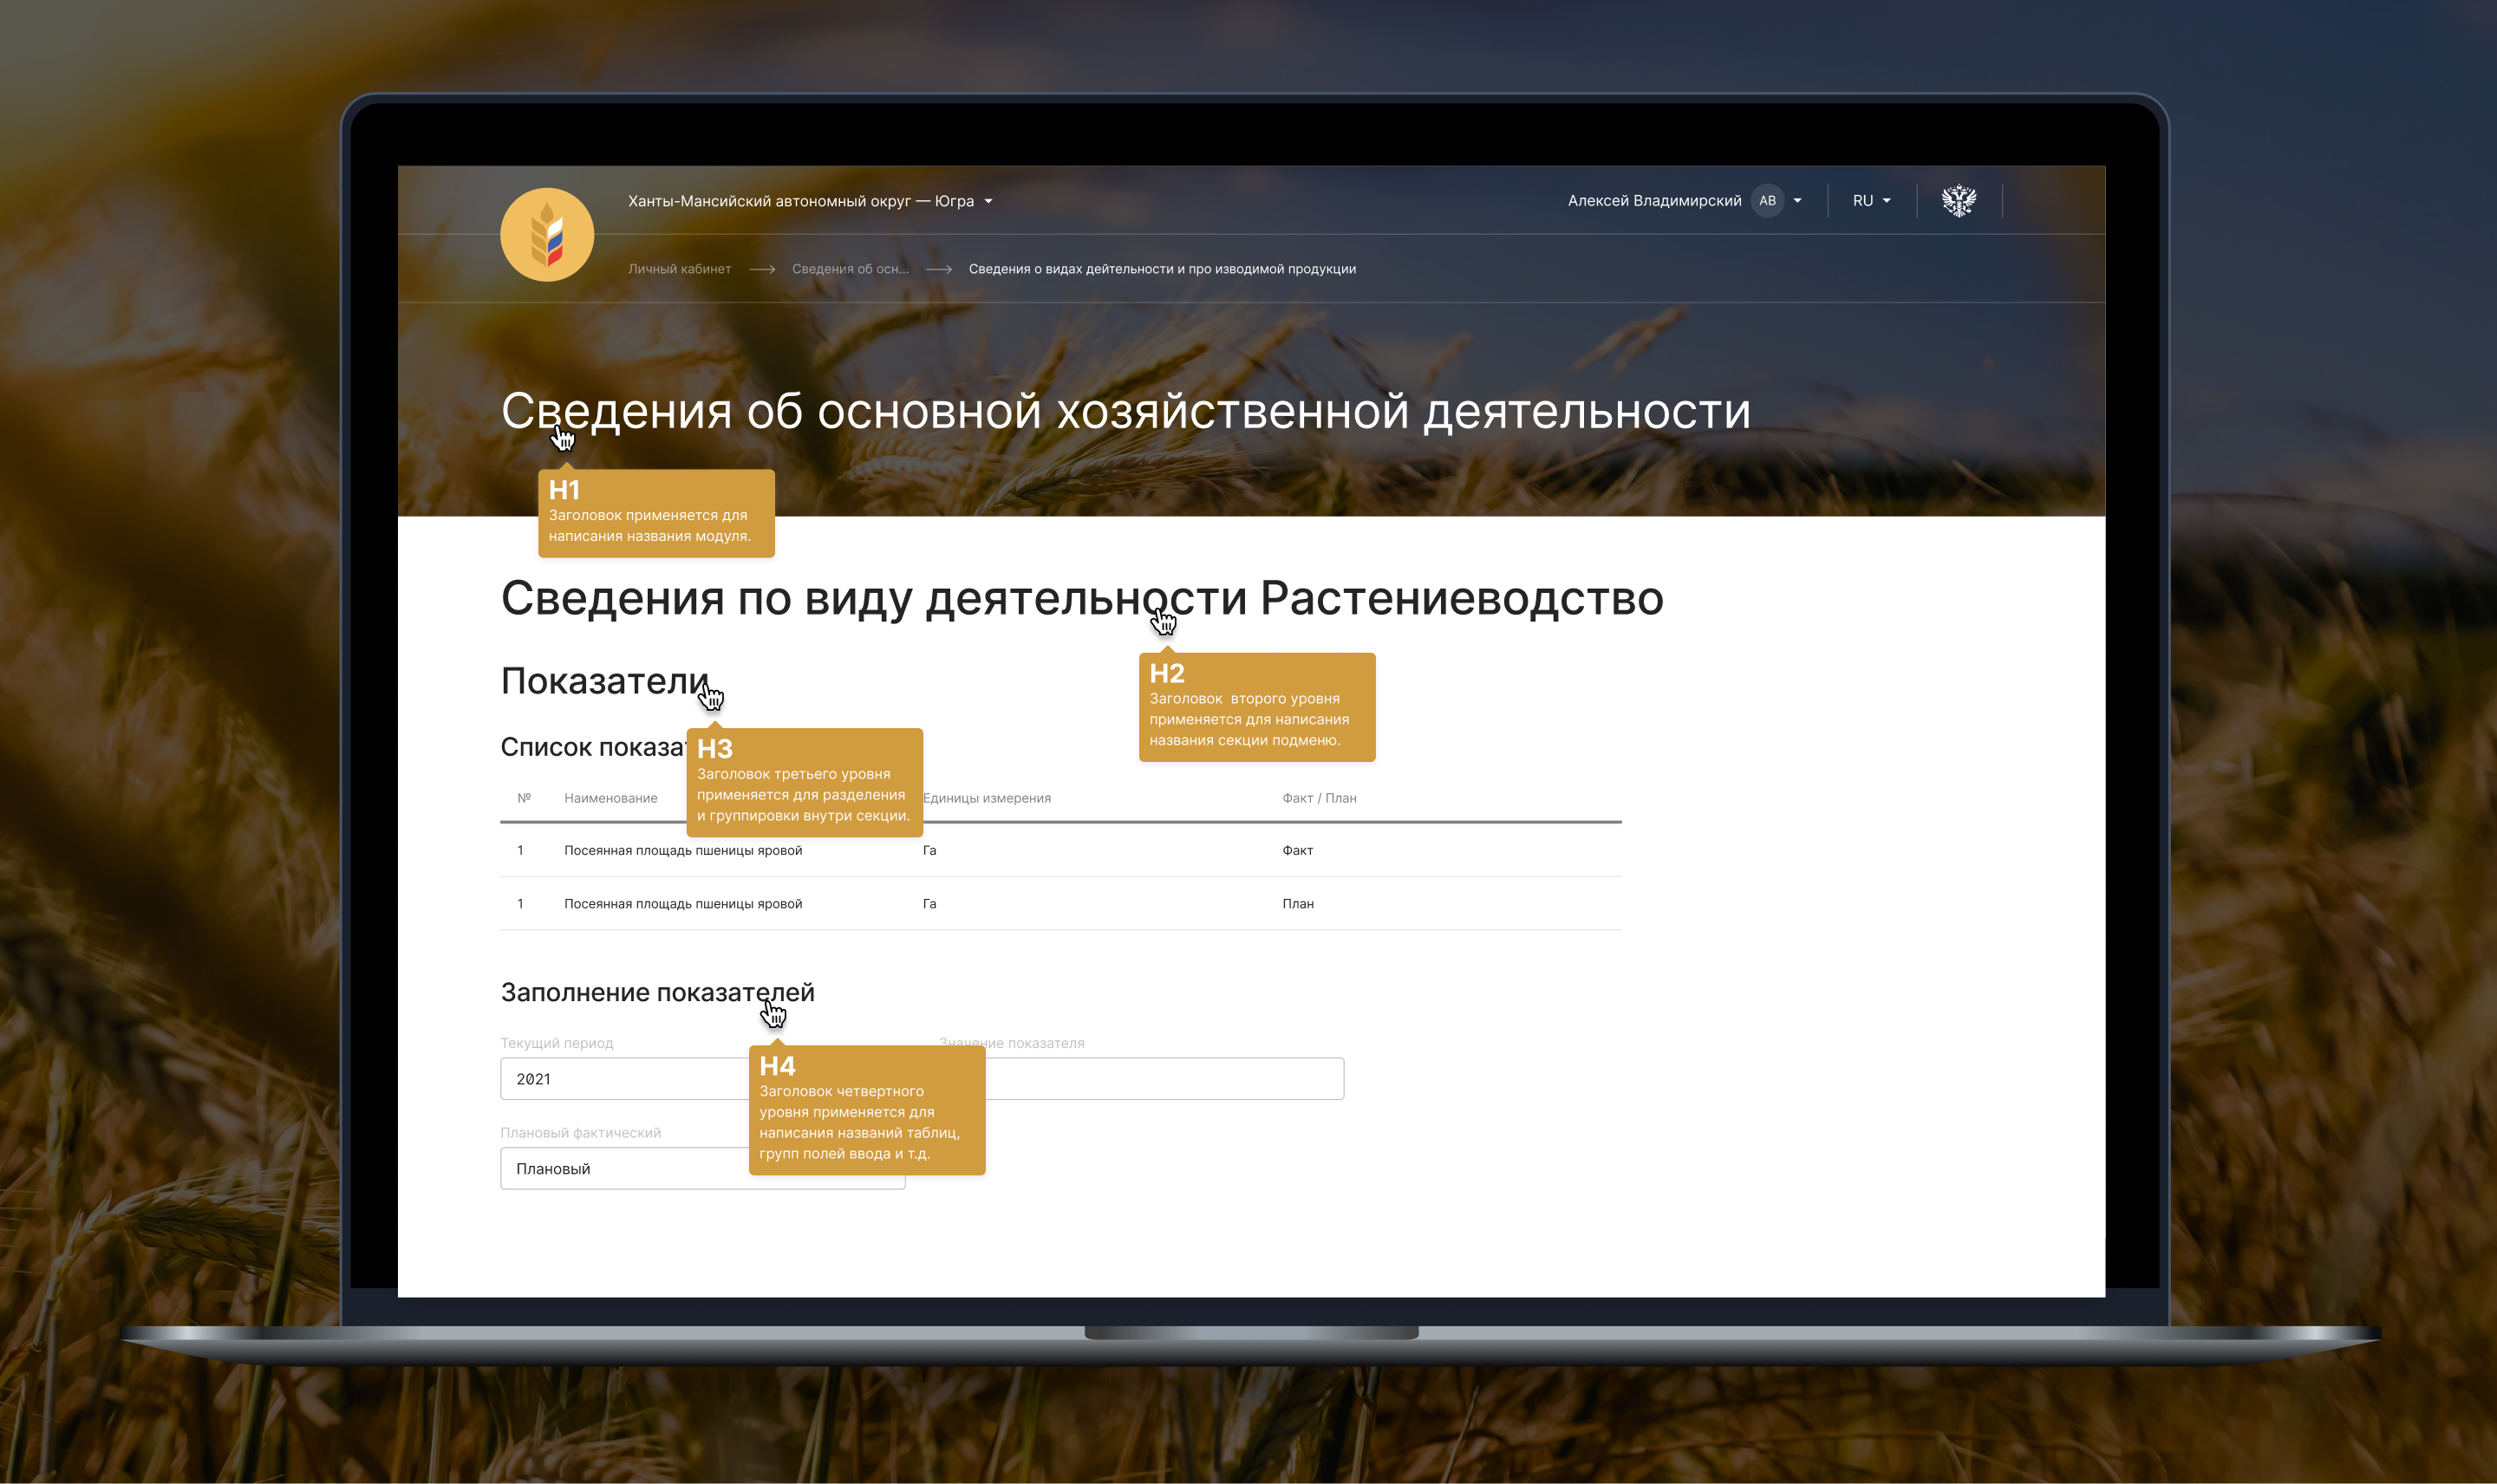The image size is (2497, 1484).
Task: Click the Наименование column header
Action: (x=610, y=798)
